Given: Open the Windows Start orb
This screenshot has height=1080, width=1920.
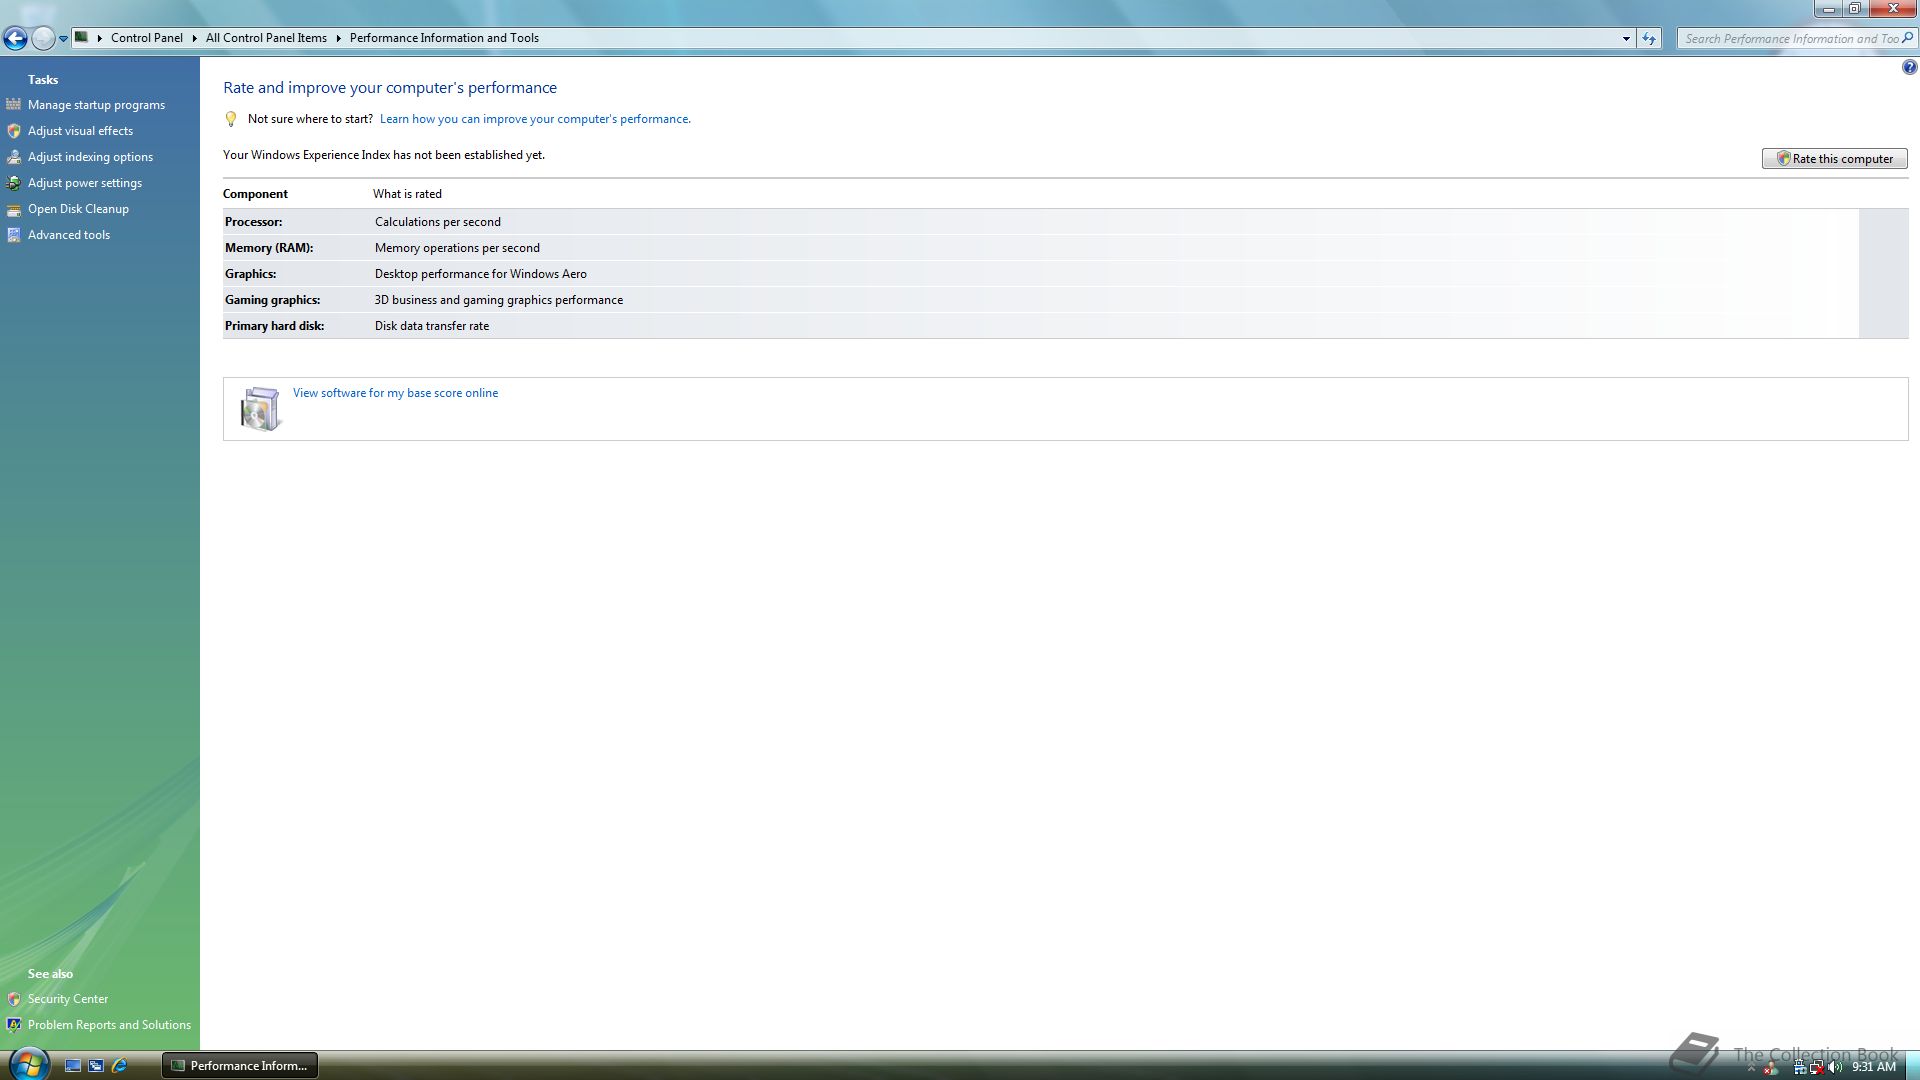Looking at the screenshot, I should tap(28, 1063).
